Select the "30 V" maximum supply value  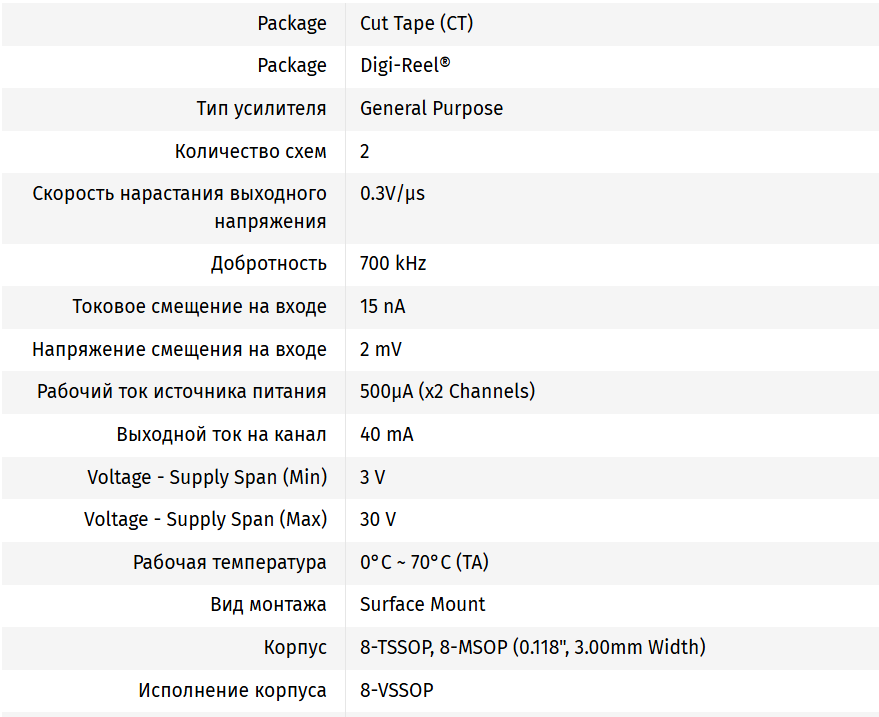(378, 519)
